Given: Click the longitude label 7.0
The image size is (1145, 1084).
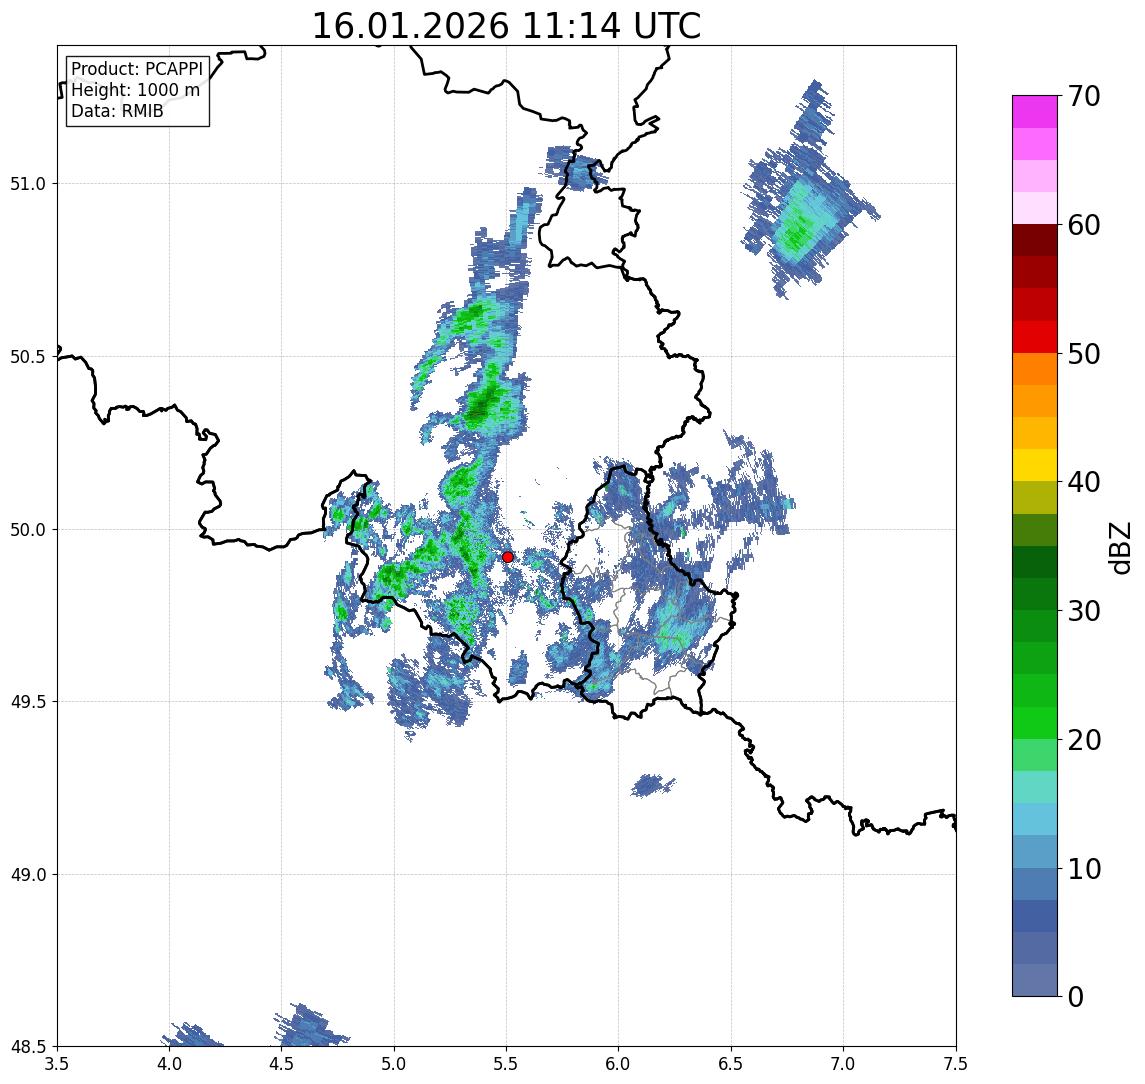Looking at the screenshot, I should [x=844, y=1064].
